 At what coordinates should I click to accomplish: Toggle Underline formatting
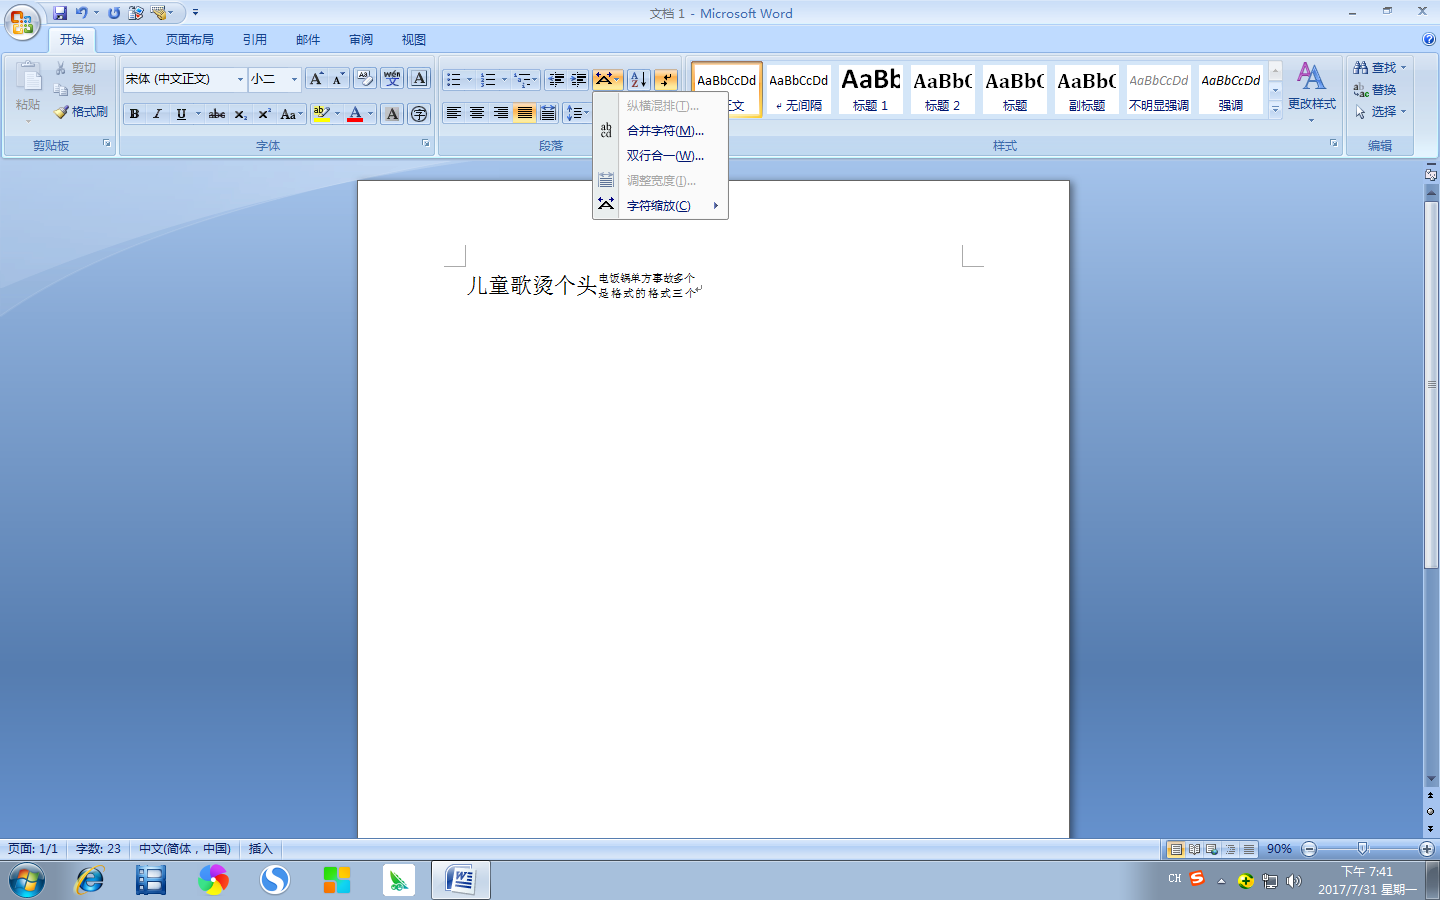pos(181,114)
